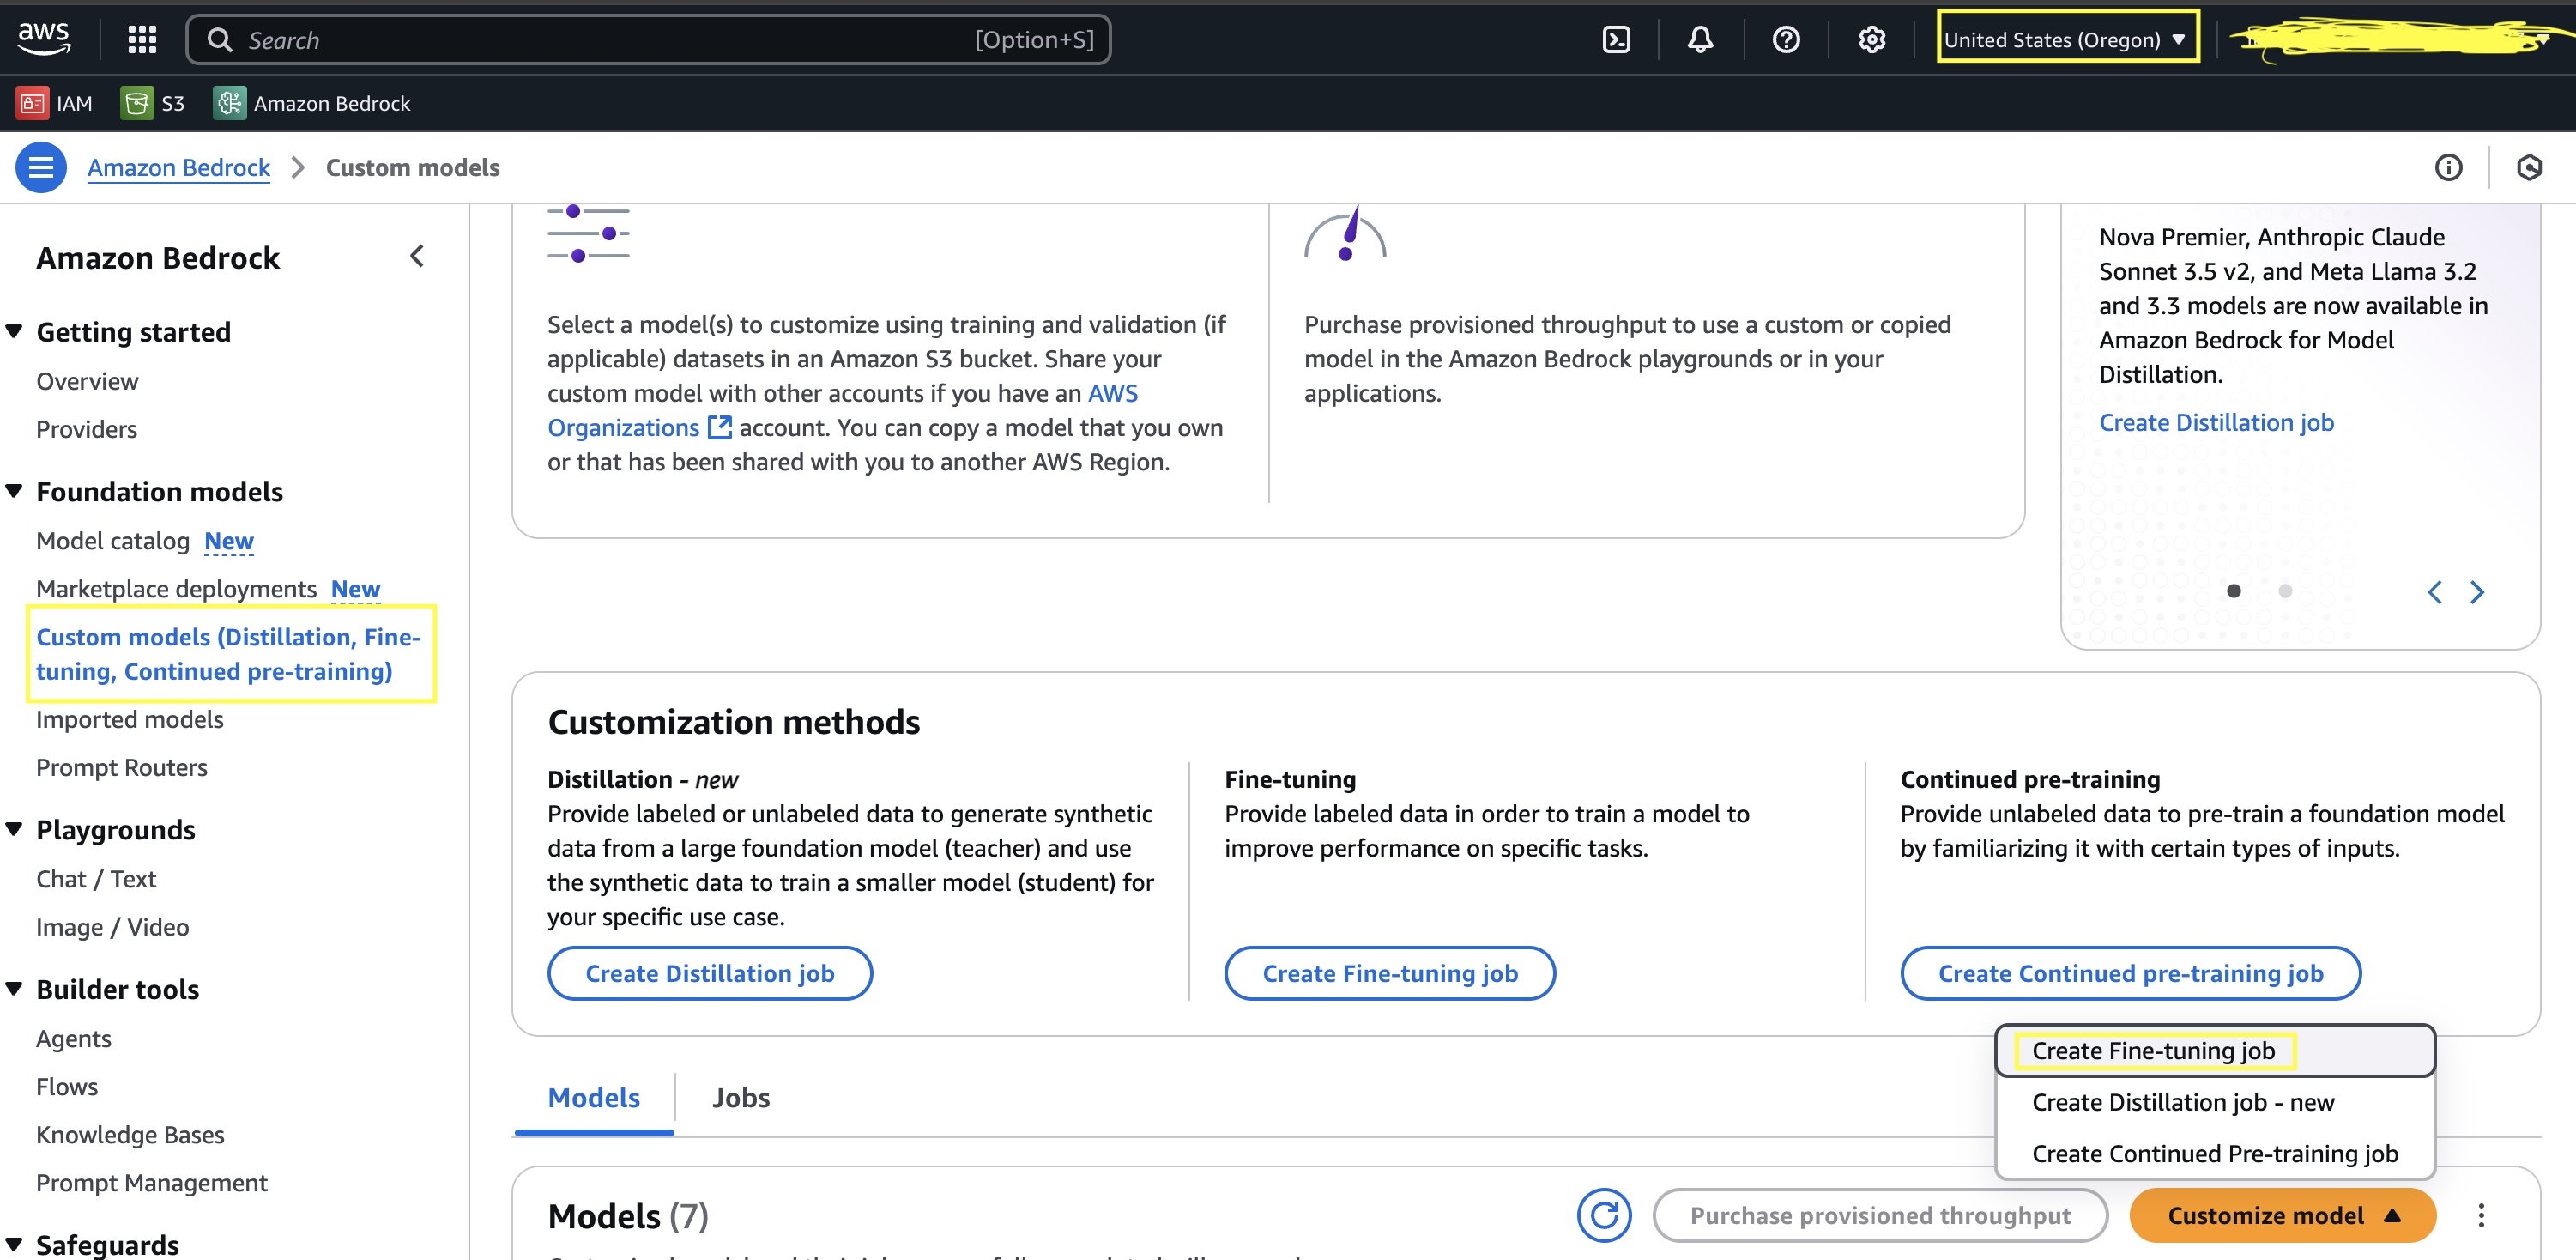Open Prompt Routers in sidebar
Screen dimensions: 2576x1260
[122, 767]
